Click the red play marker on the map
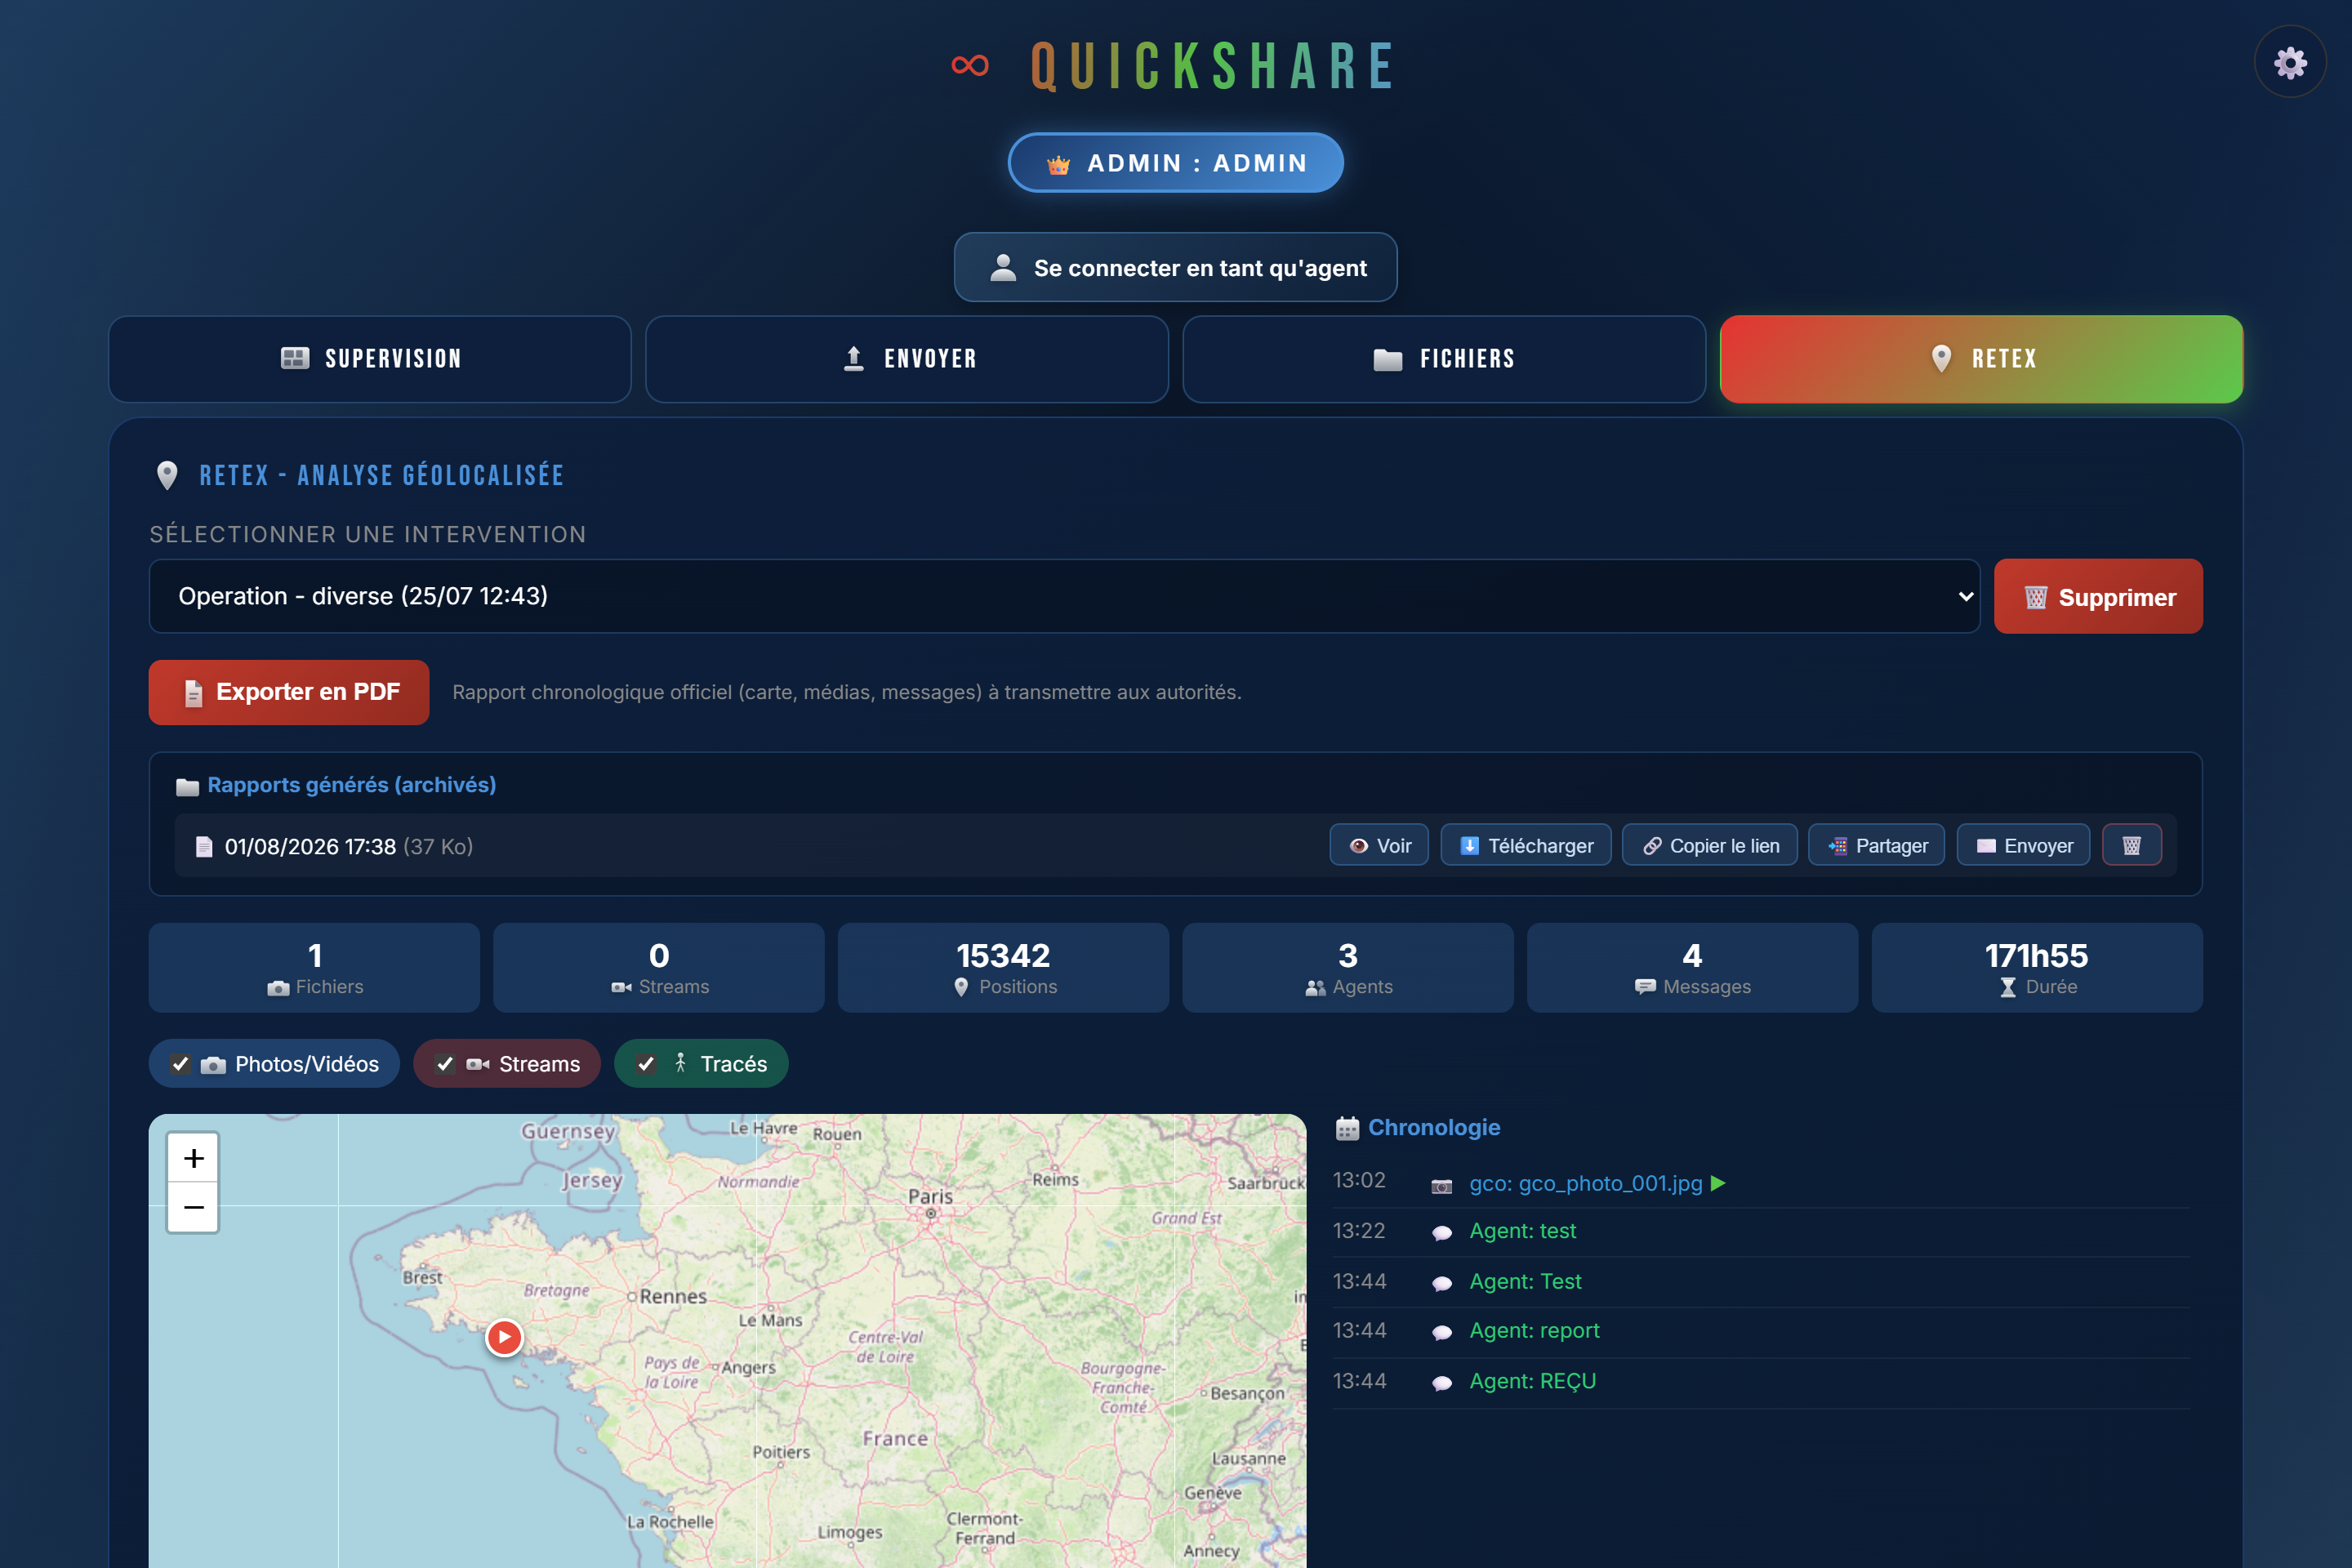 504,1336
